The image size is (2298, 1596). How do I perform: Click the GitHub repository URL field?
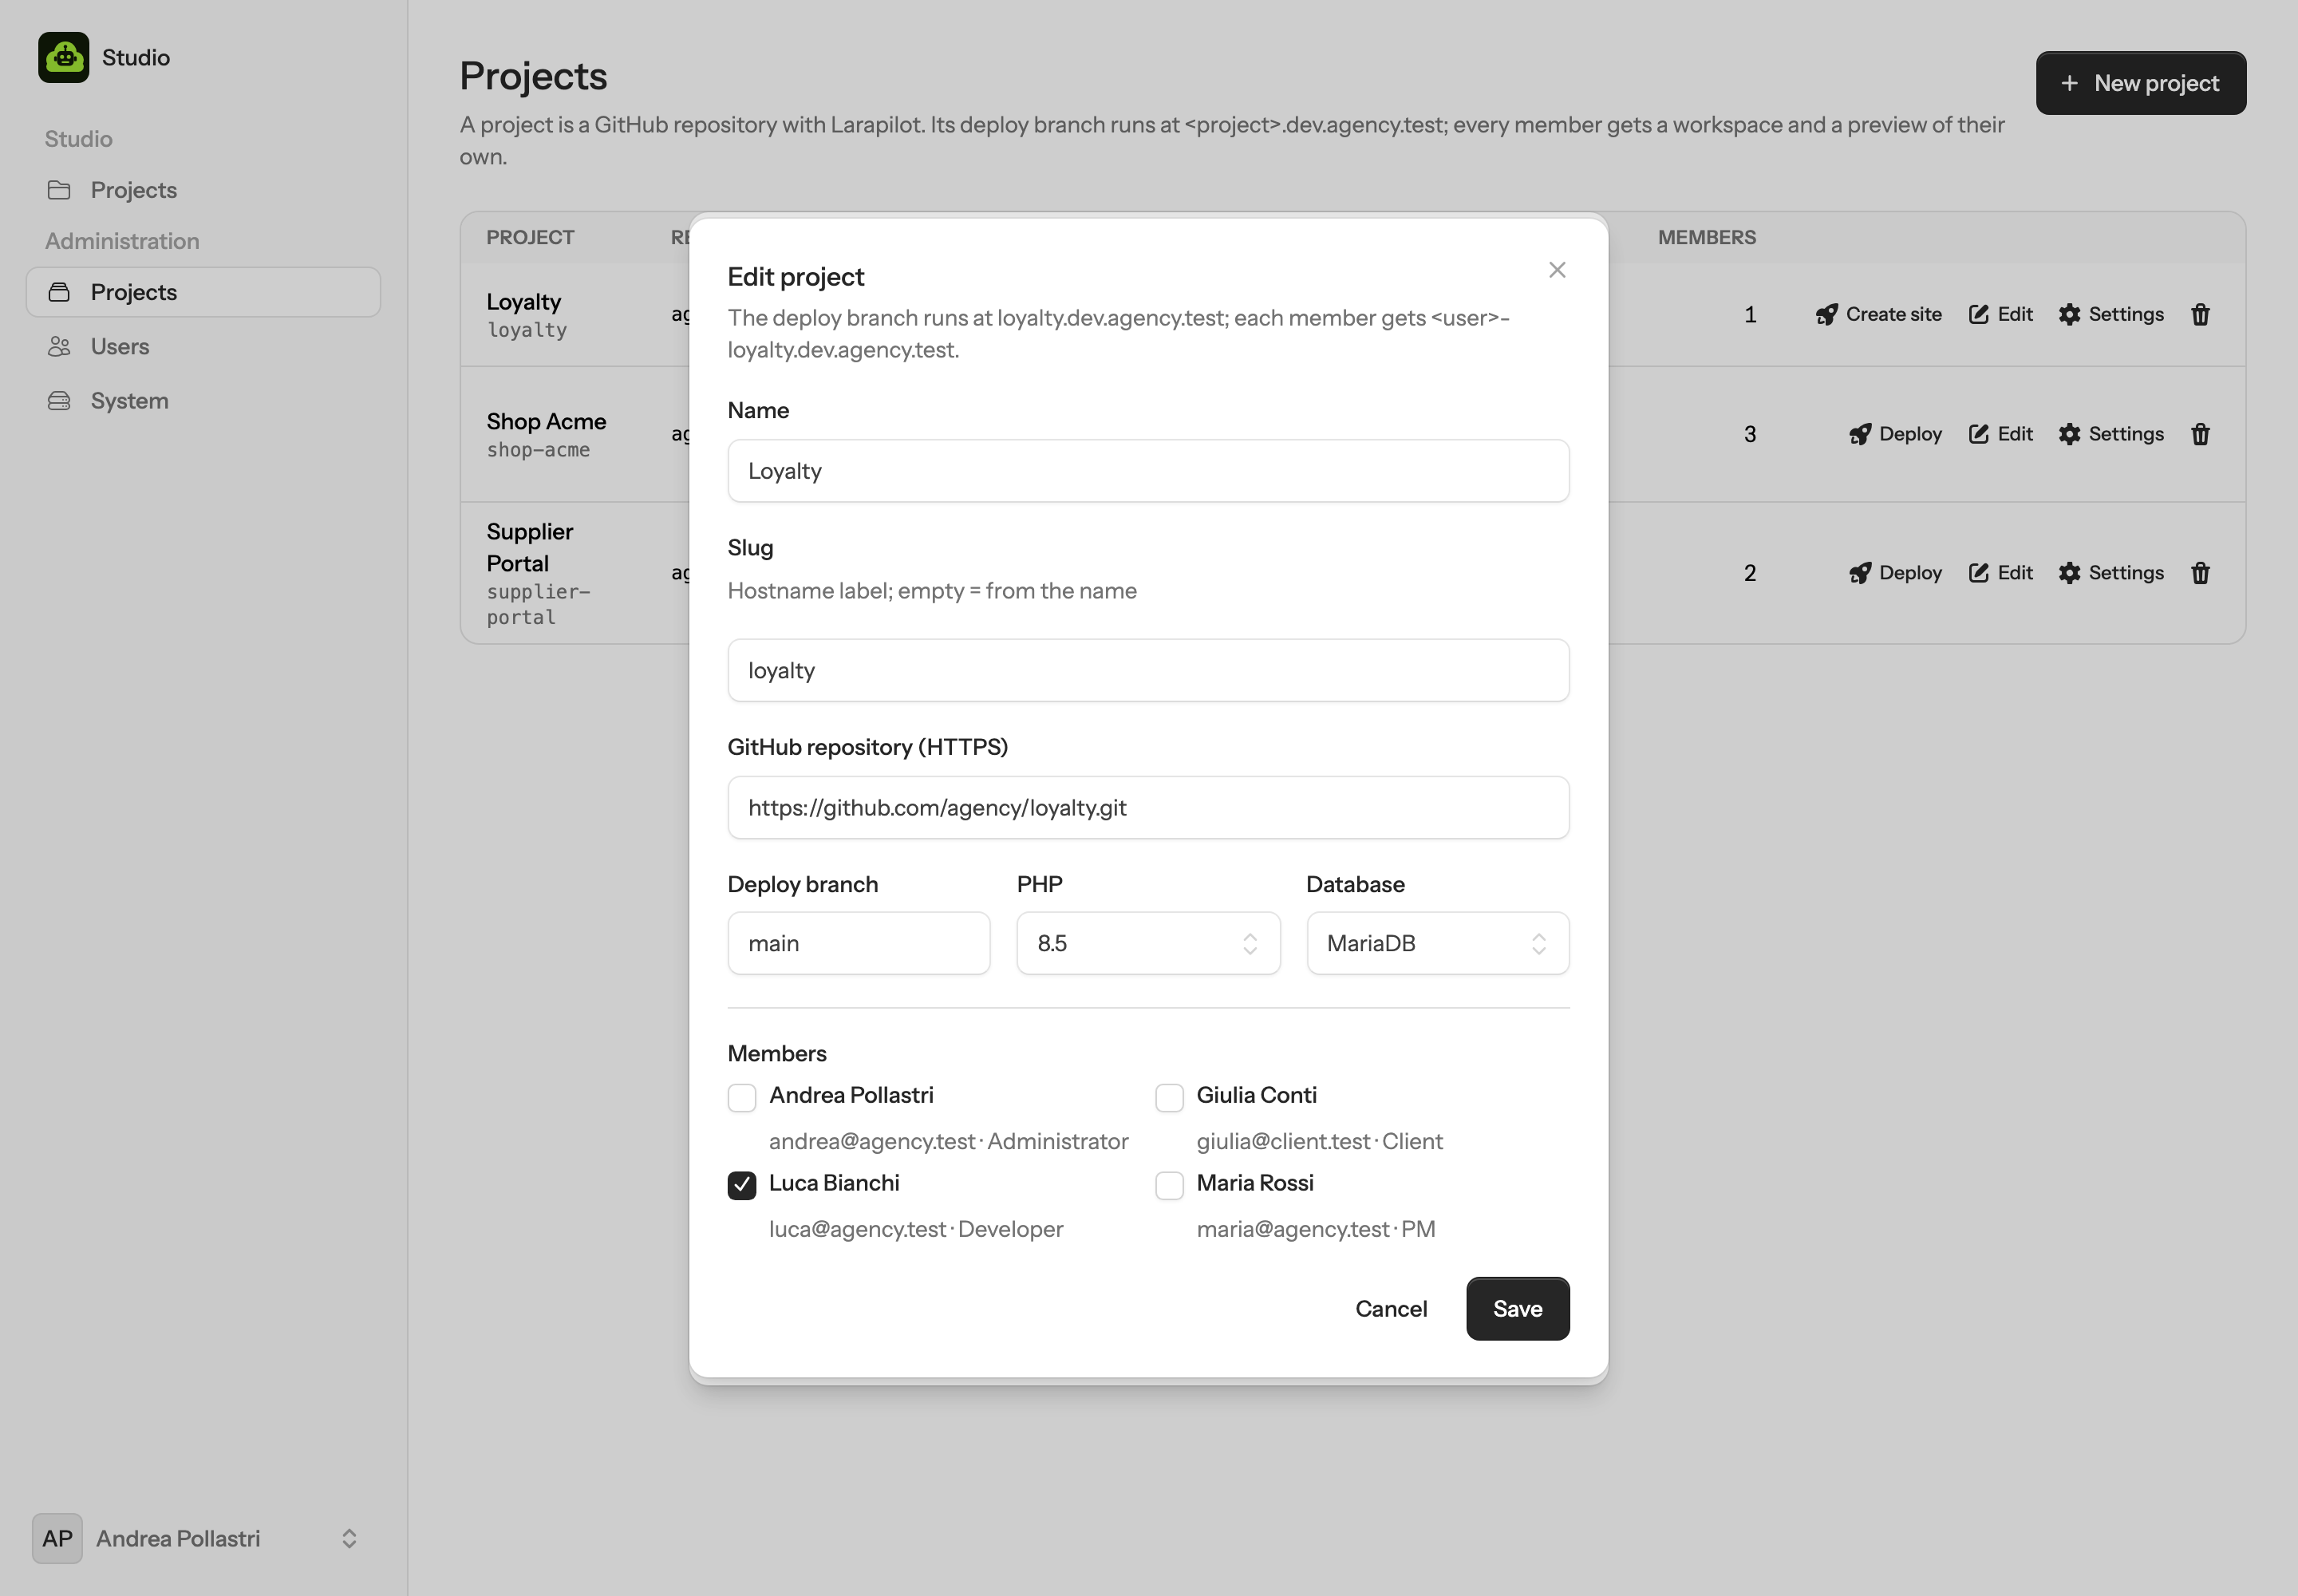coord(1148,807)
